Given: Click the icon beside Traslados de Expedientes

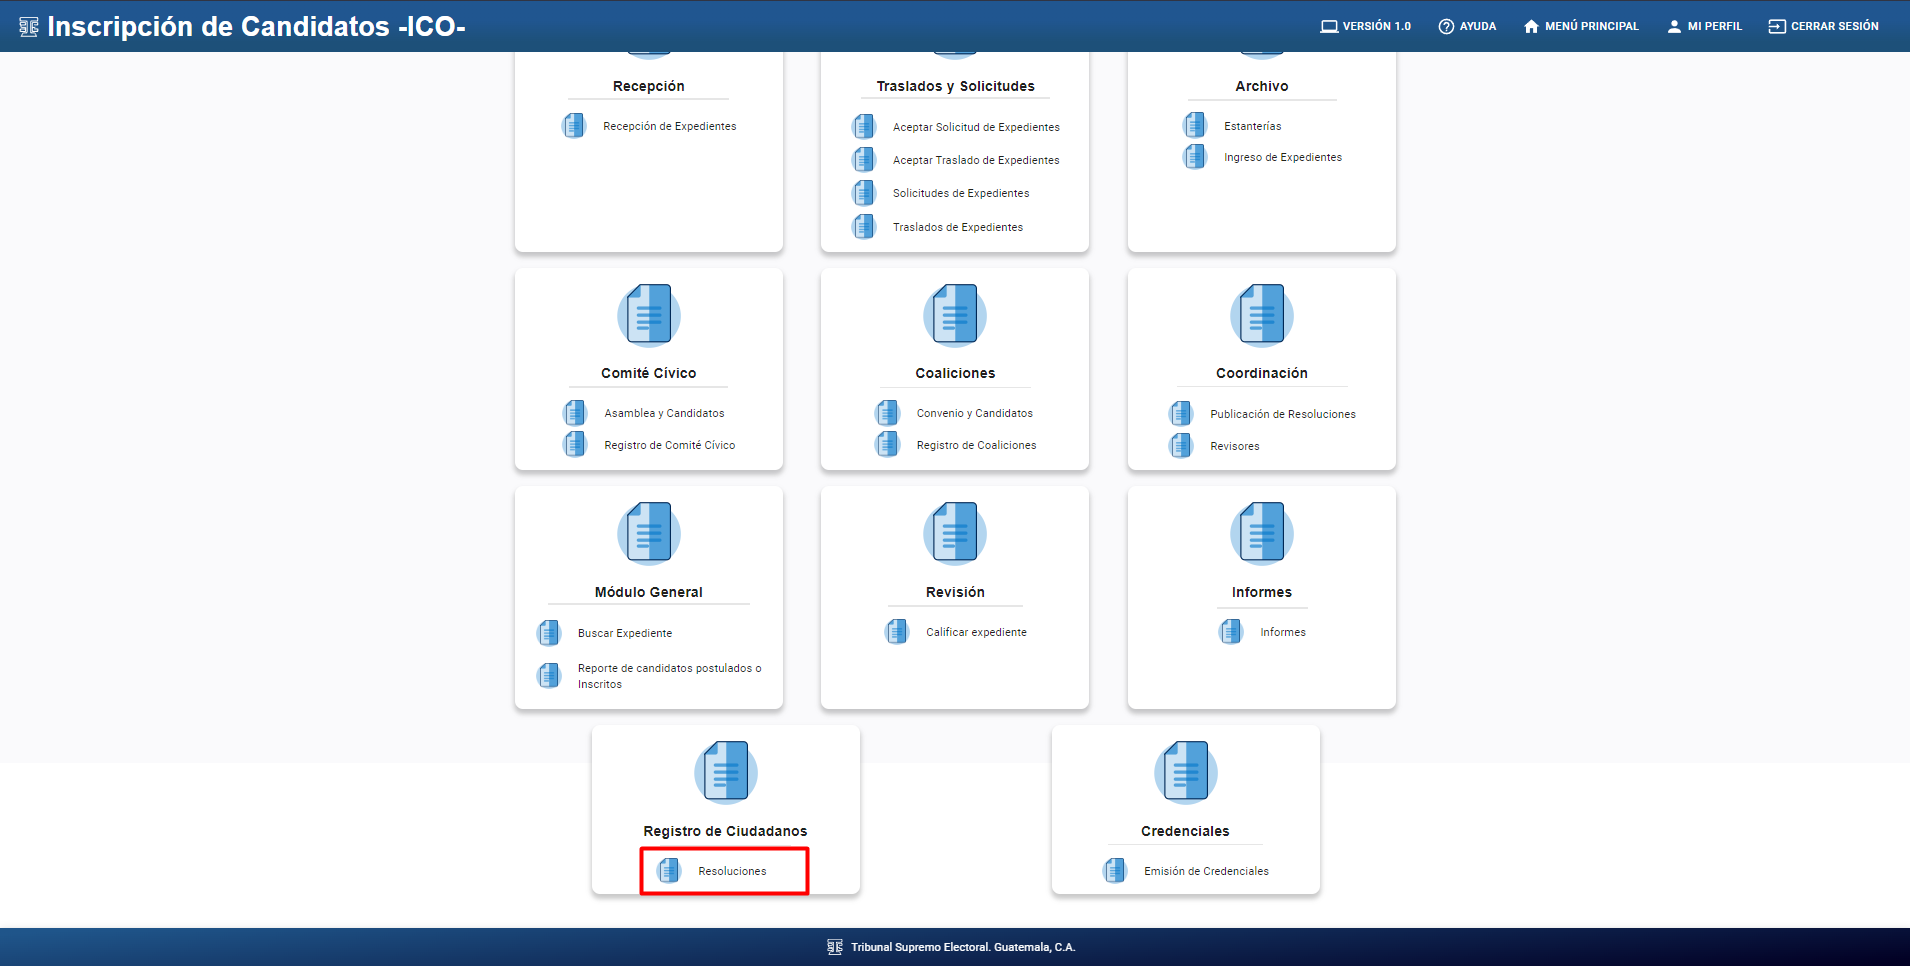Looking at the screenshot, I should [864, 227].
